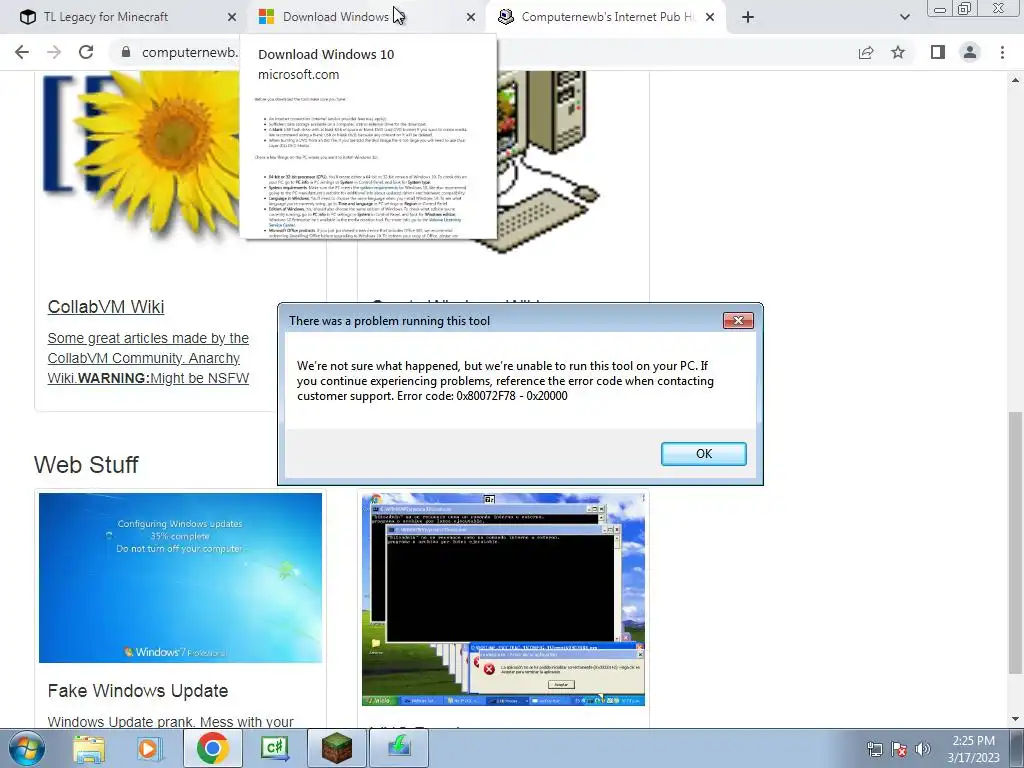The image size is (1024, 768).
Task: Select Chrome in the taskbar
Action: coord(212,748)
